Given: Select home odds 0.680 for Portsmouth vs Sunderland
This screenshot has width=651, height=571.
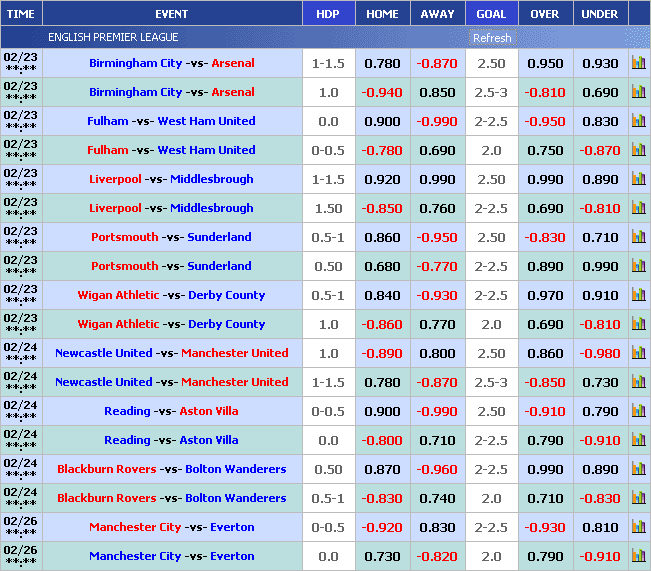Looking at the screenshot, I should [x=382, y=266].
